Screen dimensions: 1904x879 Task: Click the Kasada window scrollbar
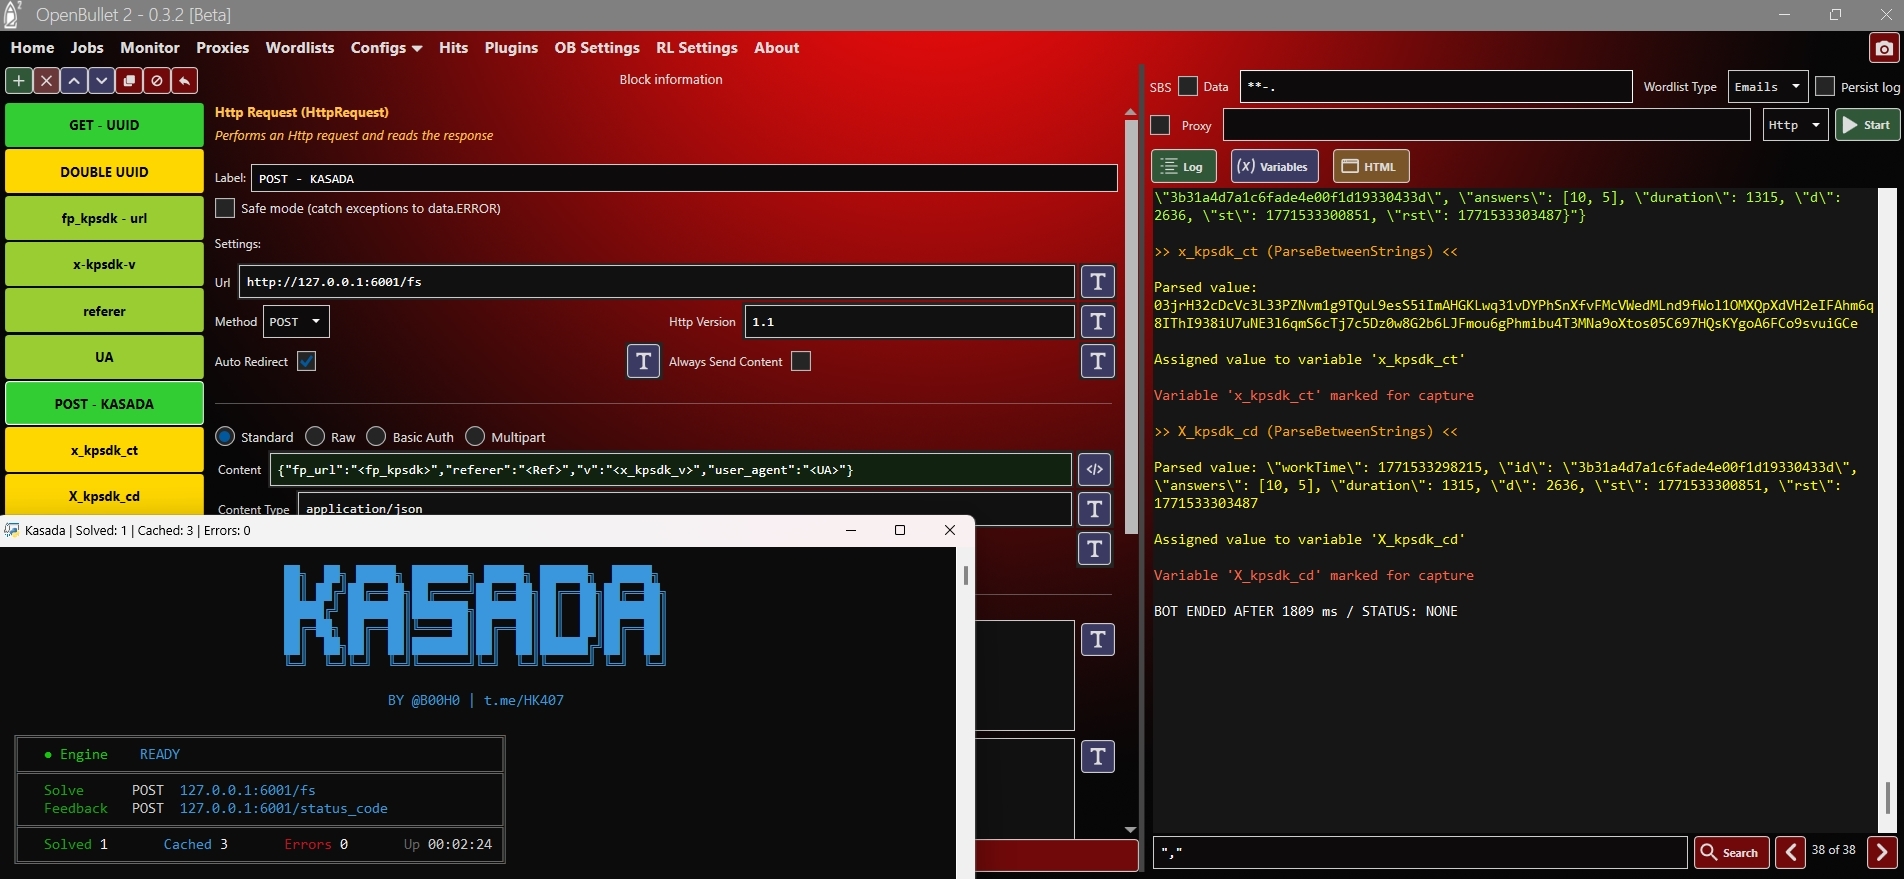click(965, 575)
